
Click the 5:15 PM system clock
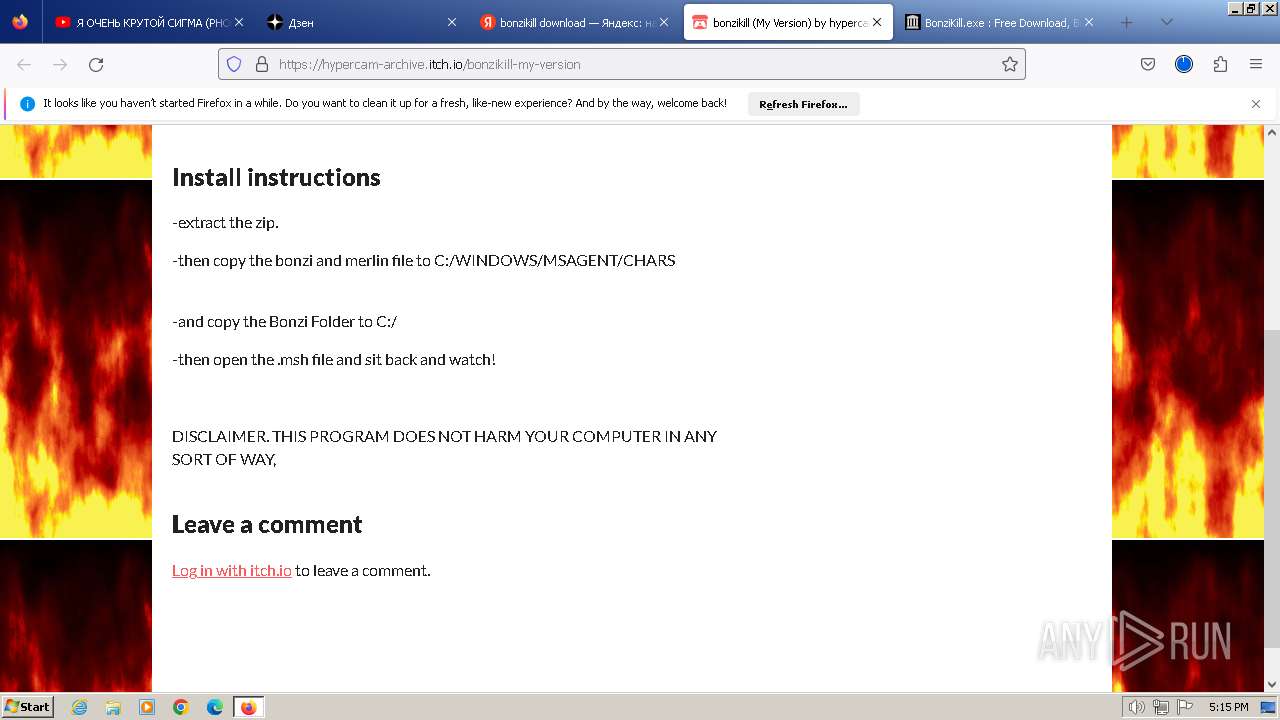click(1228, 707)
